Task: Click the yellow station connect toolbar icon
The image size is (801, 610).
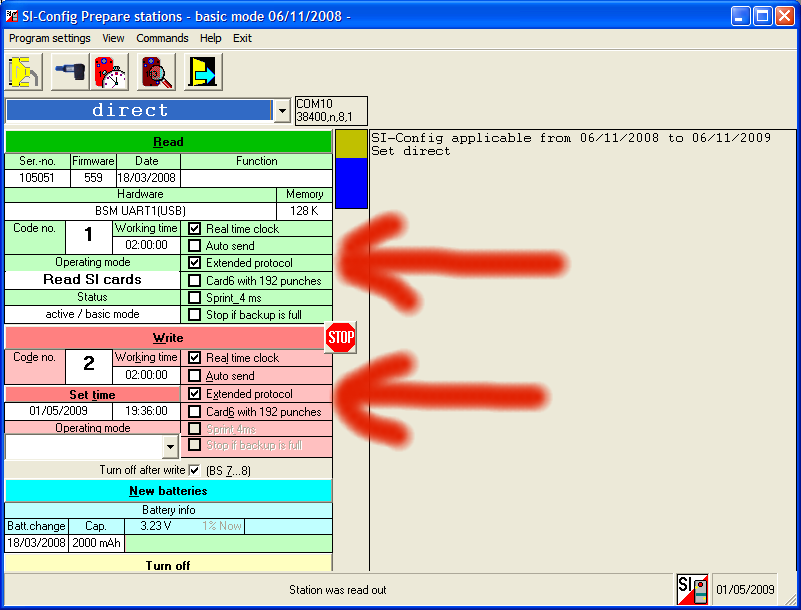Action: 23,72
